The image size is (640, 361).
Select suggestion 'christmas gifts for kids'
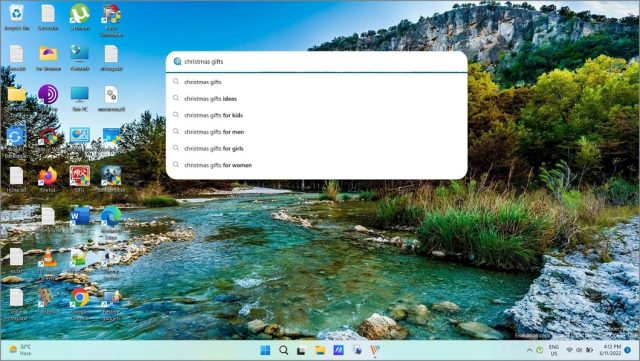pyautogui.click(x=317, y=116)
